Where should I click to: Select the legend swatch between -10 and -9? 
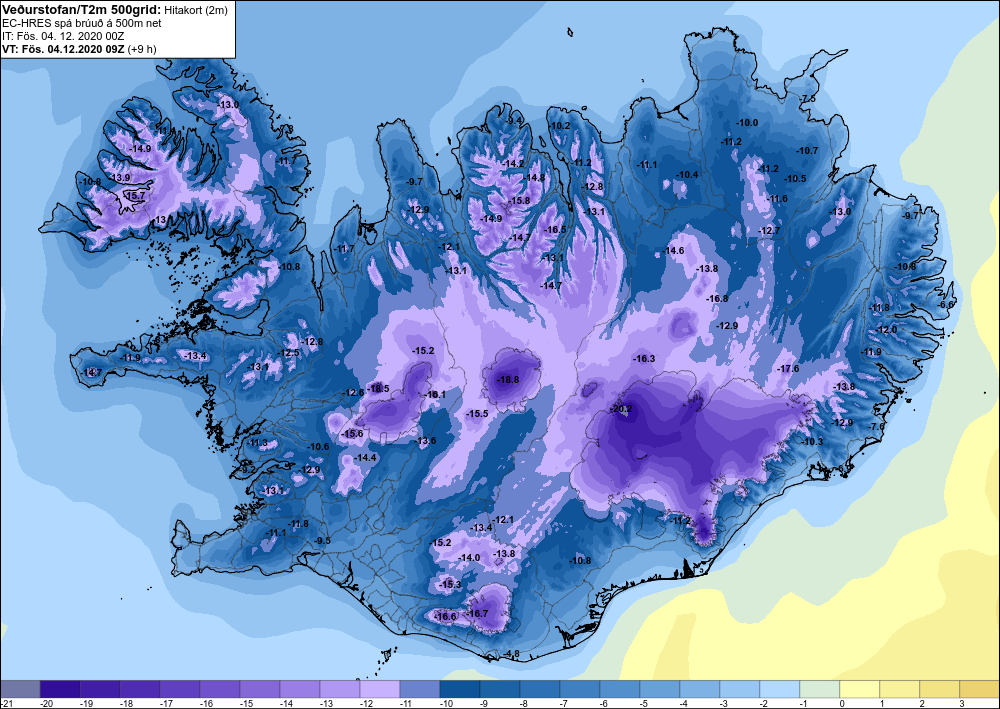tap(460, 689)
